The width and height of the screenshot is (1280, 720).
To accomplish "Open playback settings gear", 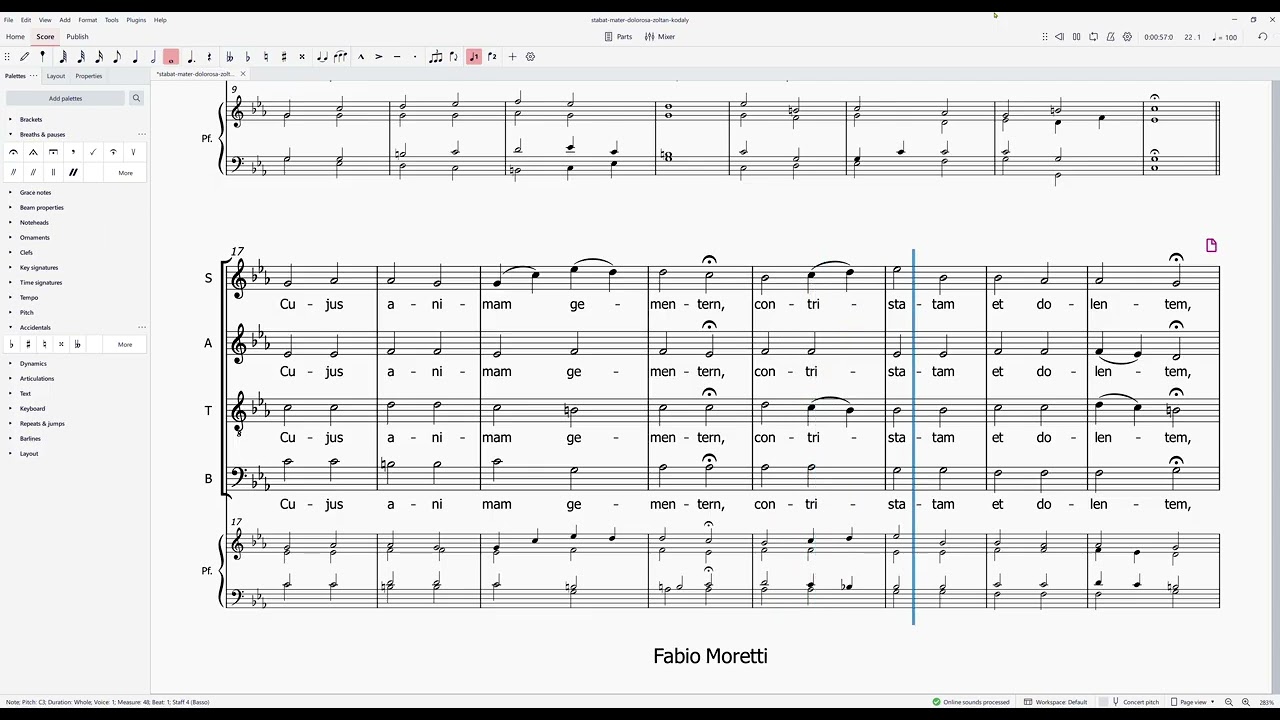I will click(1127, 37).
